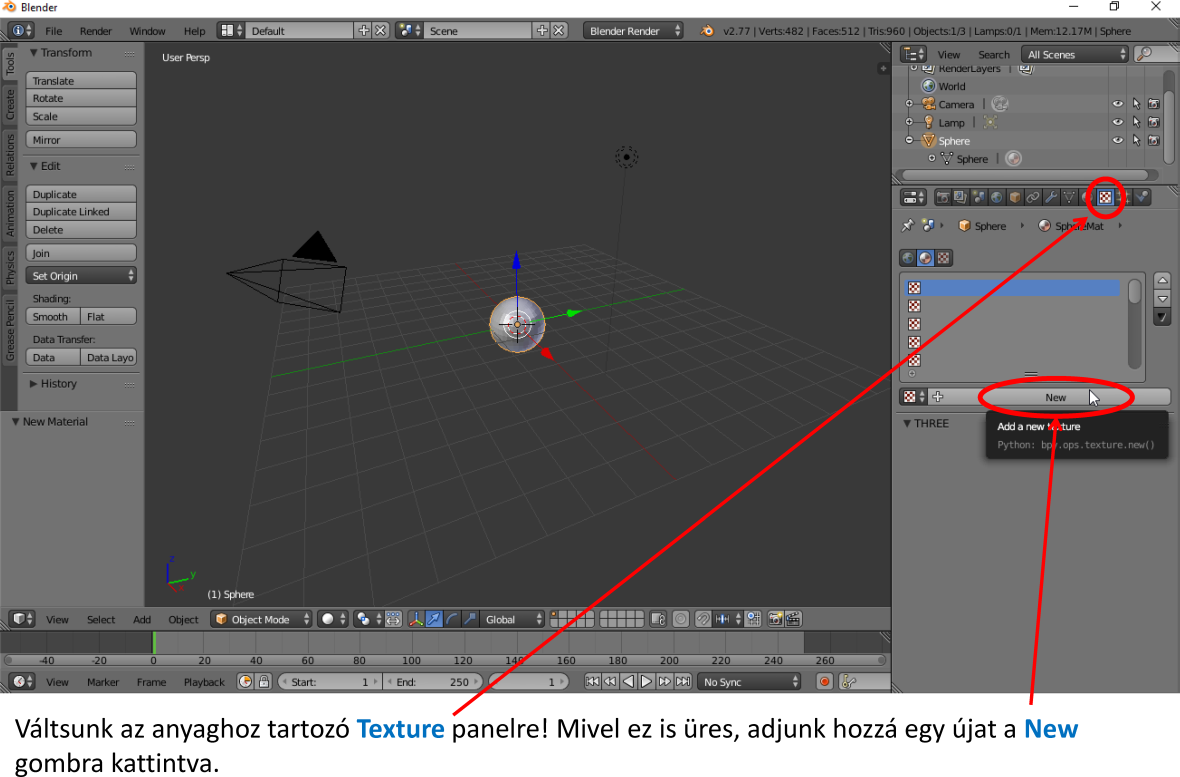Toggle lock camera and layers icon

coord(658,620)
